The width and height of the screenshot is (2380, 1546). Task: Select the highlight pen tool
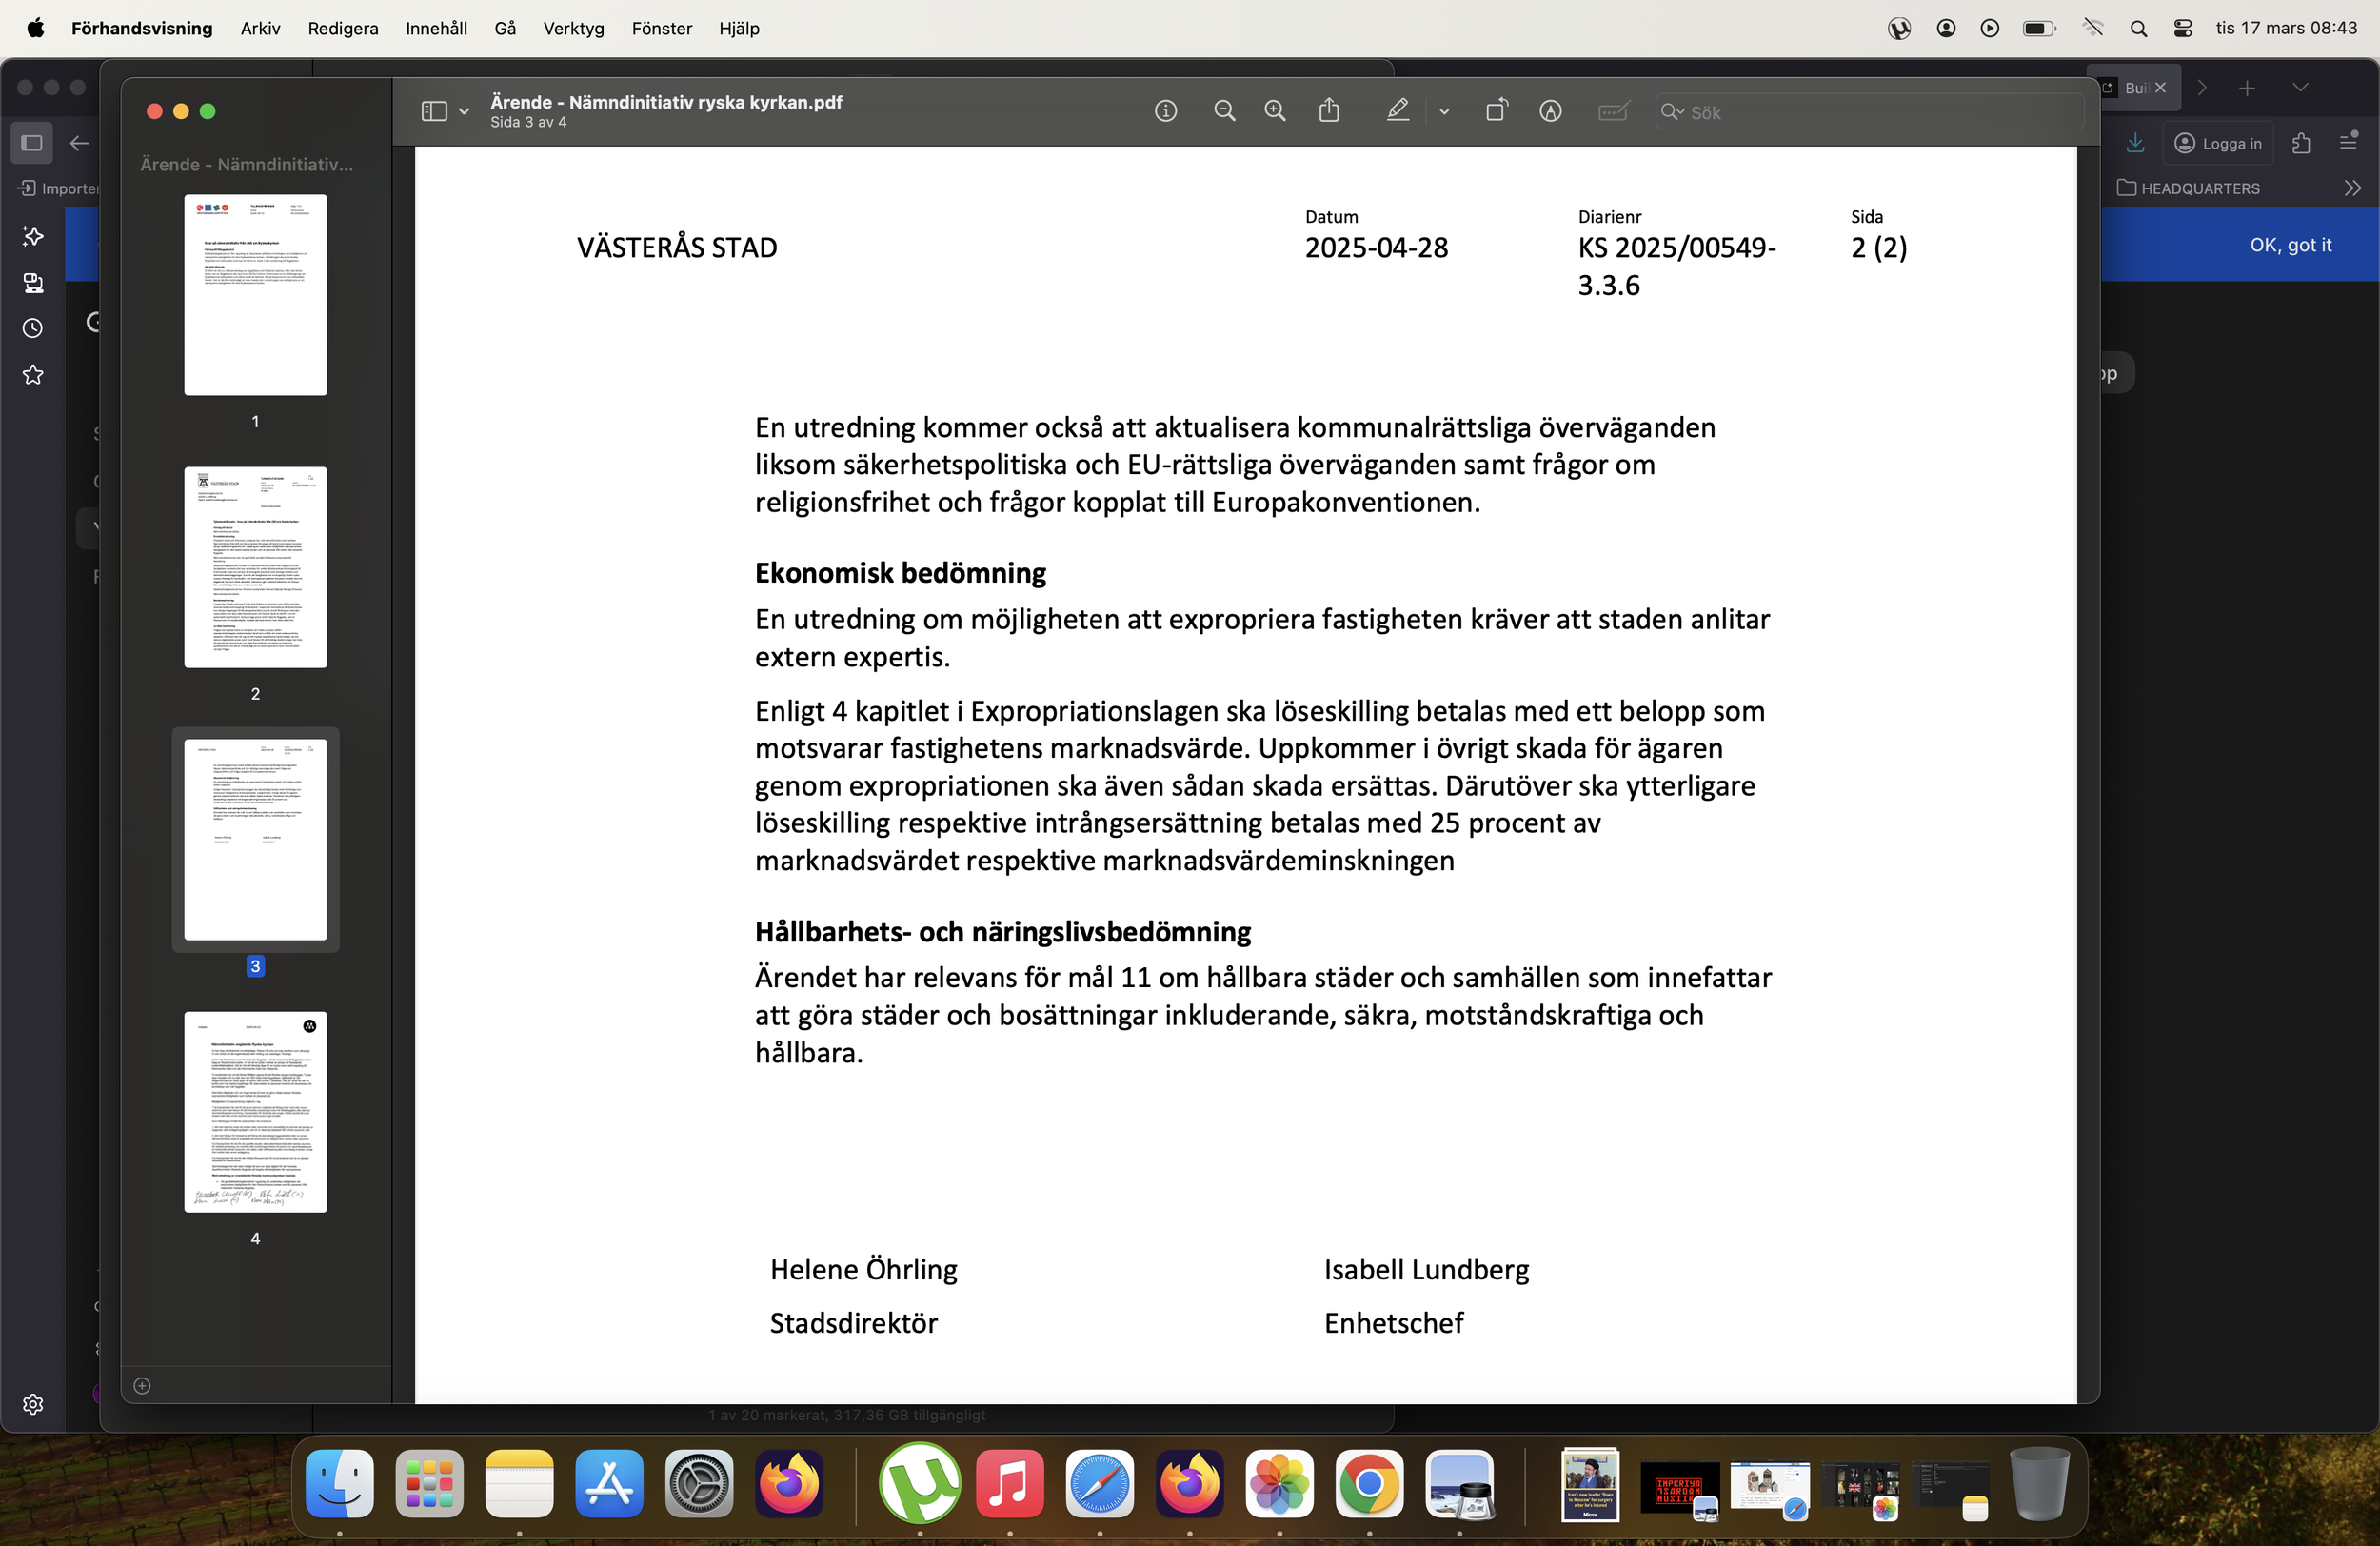point(1398,111)
